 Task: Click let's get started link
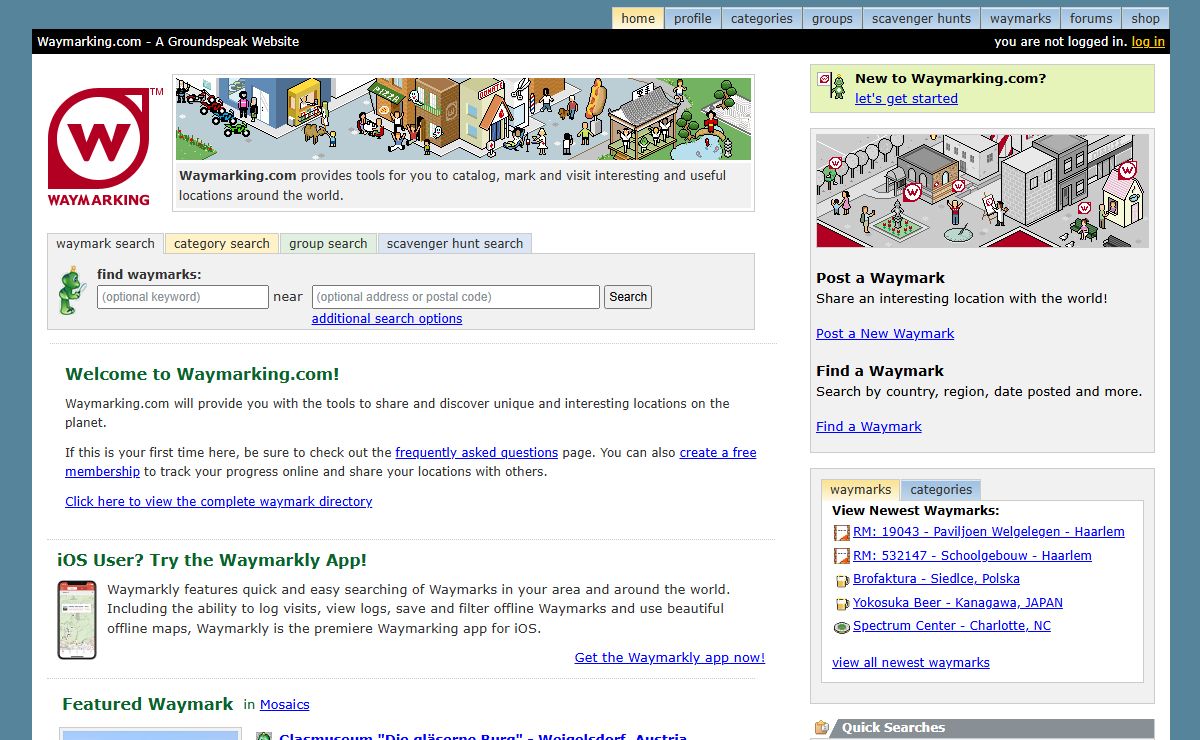(x=906, y=99)
